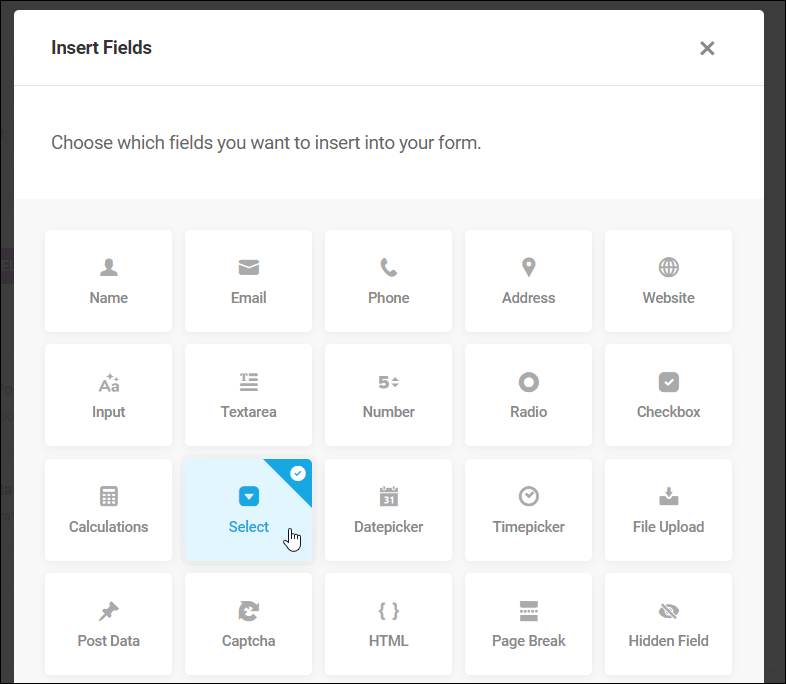The width and height of the screenshot is (786, 684).
Task: Close the Insert Fields dialog
Action: pos(707,48)
